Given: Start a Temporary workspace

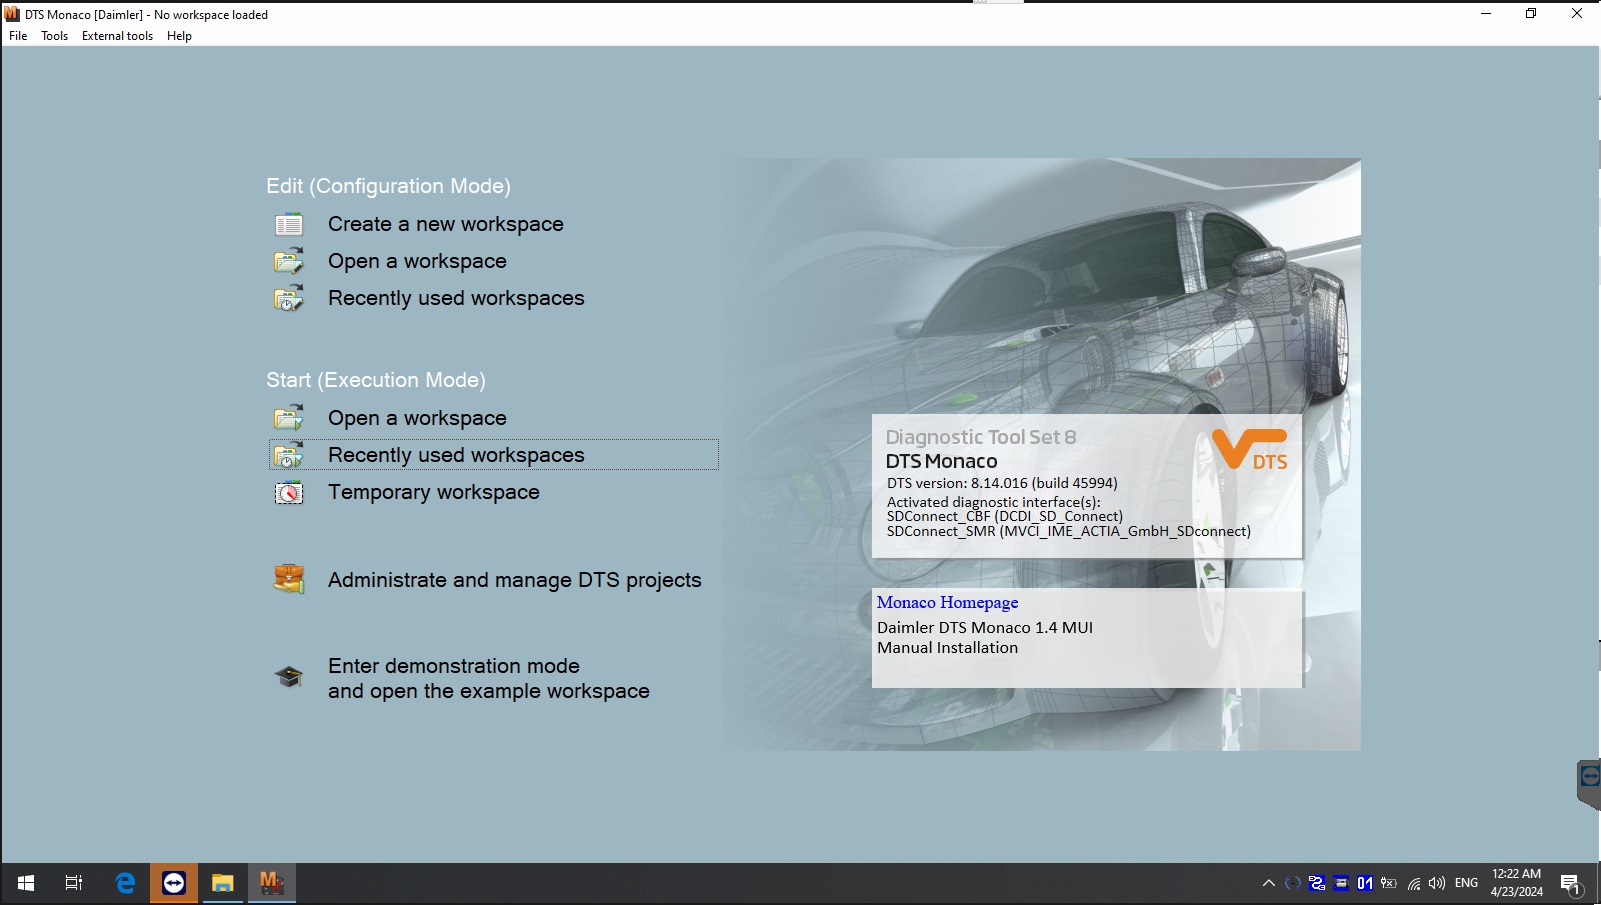Looking at the screenshot, I should [x=434, y=492].
